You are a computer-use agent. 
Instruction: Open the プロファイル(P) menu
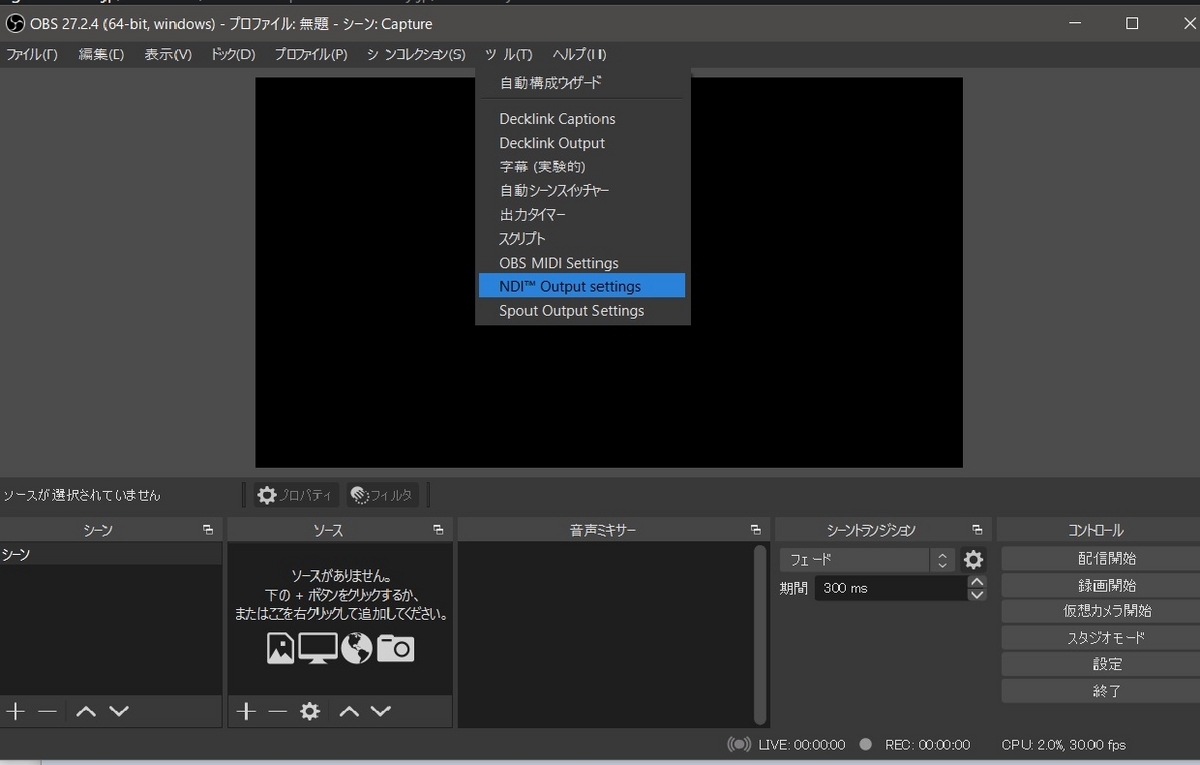(311, 54)
